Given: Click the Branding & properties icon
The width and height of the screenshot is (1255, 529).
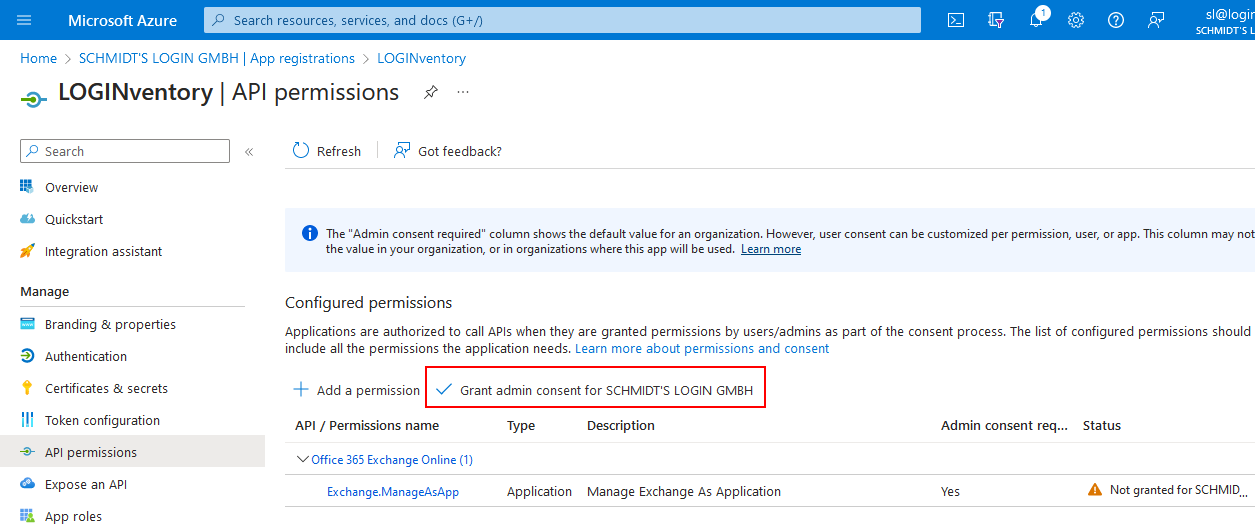Looking at the screenshot, I should point(27,324).
